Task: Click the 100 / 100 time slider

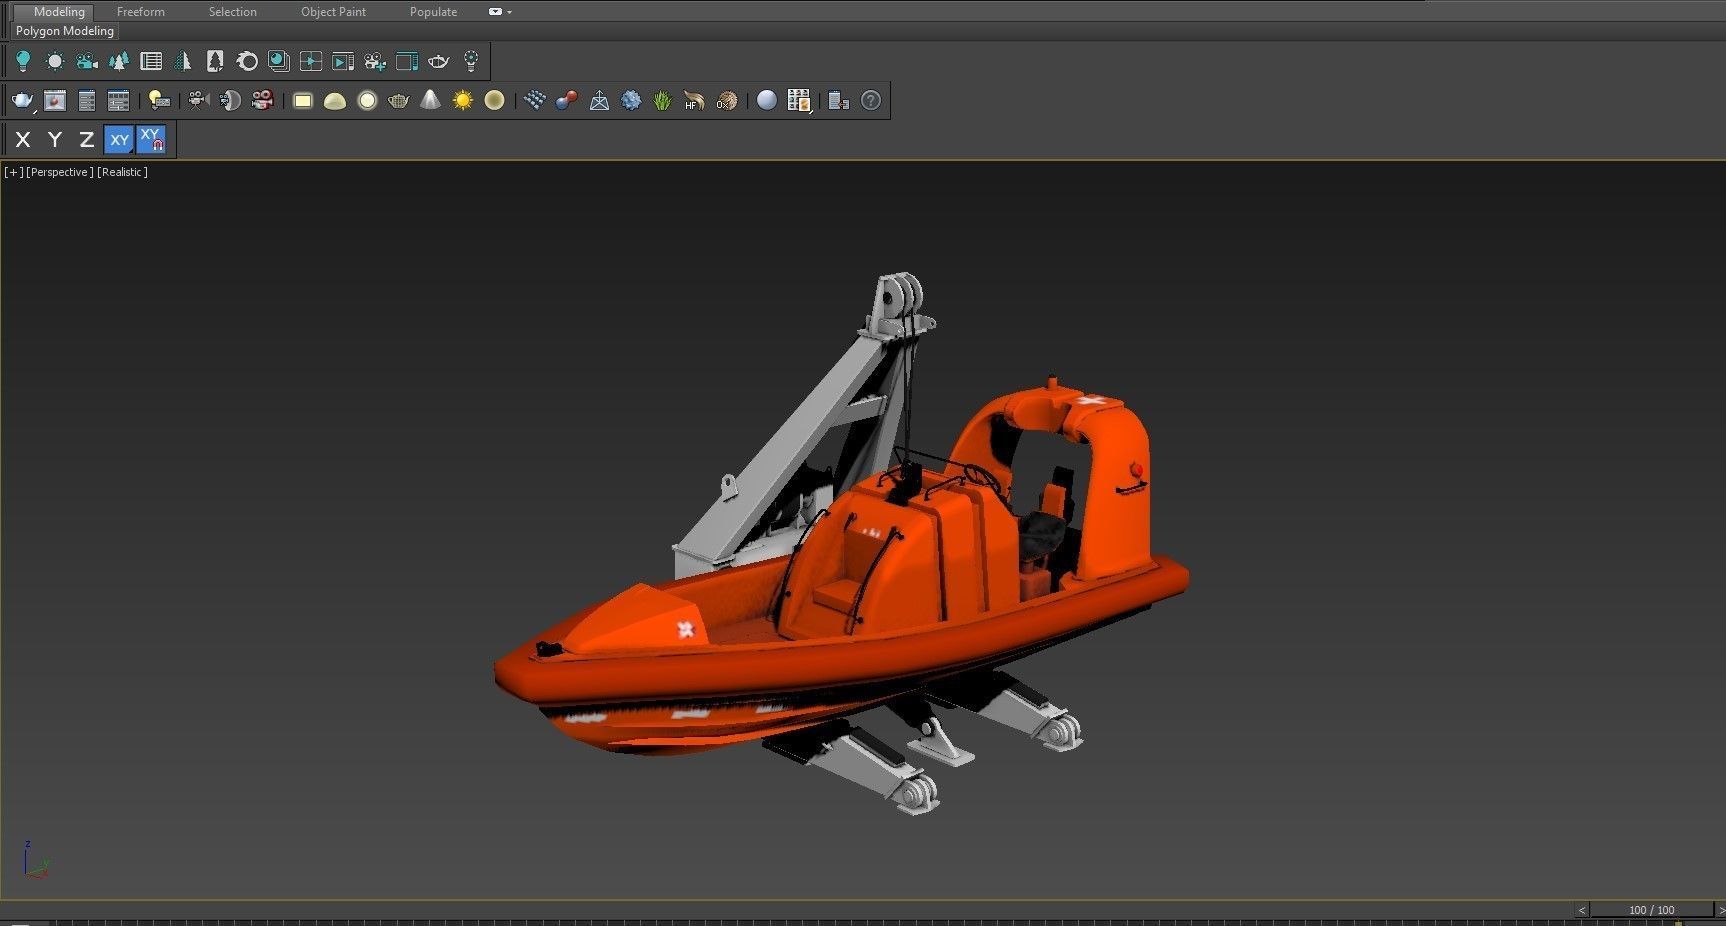Action: (1651, 910)
